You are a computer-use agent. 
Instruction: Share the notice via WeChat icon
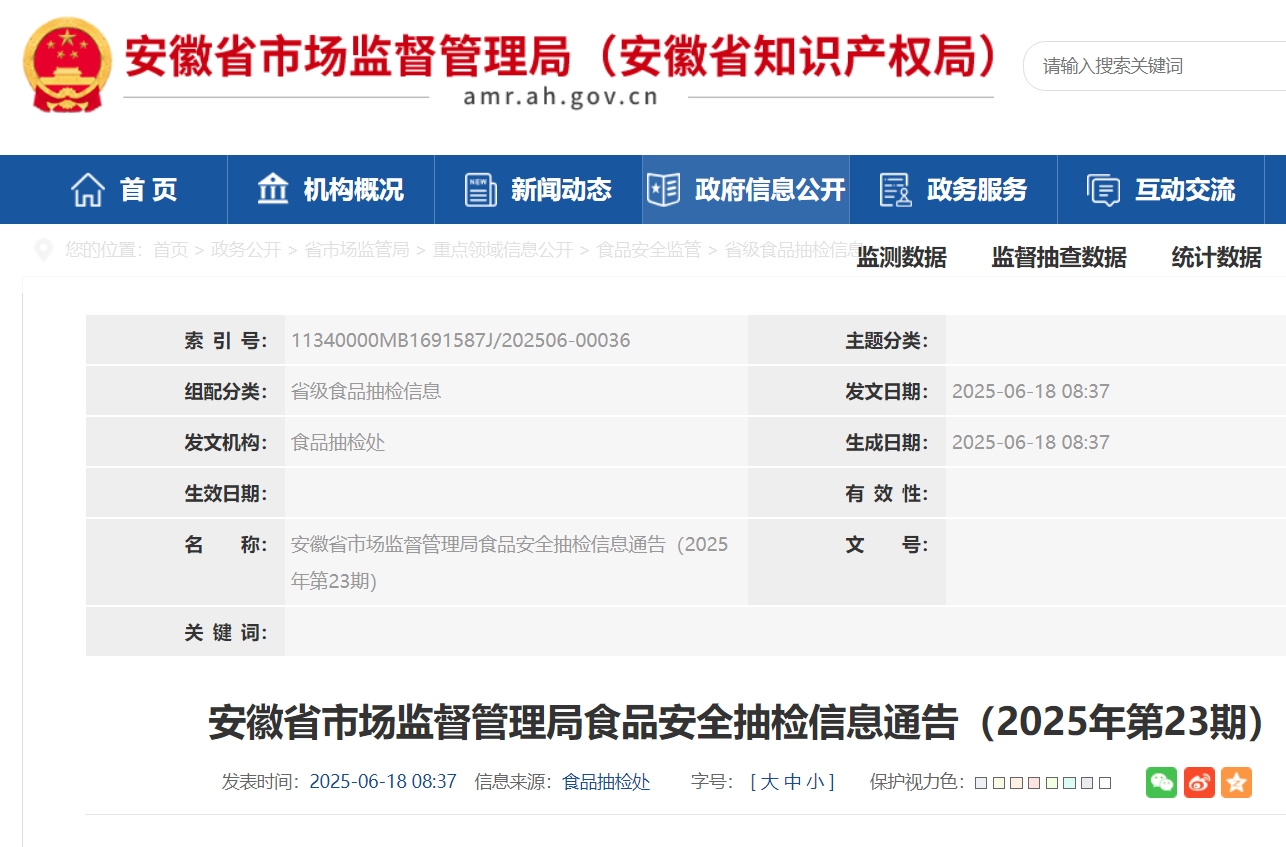1161,782
